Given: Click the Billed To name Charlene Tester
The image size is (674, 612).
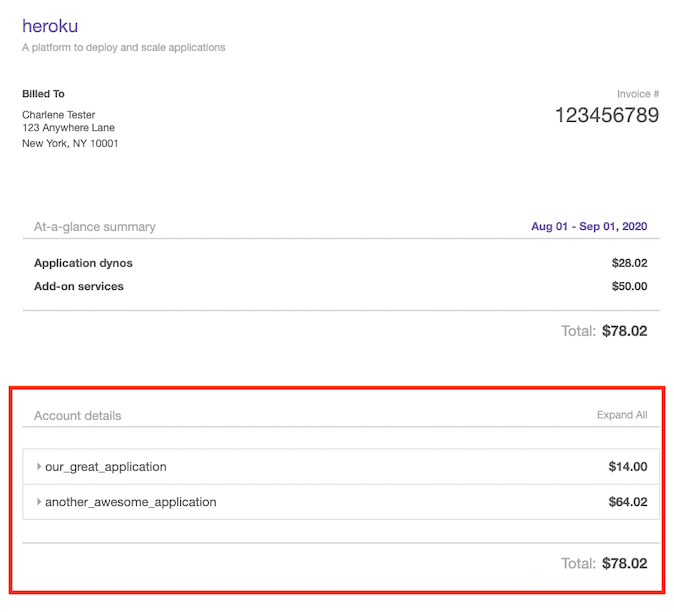Looking at the screenshot, I should [59, 115].
